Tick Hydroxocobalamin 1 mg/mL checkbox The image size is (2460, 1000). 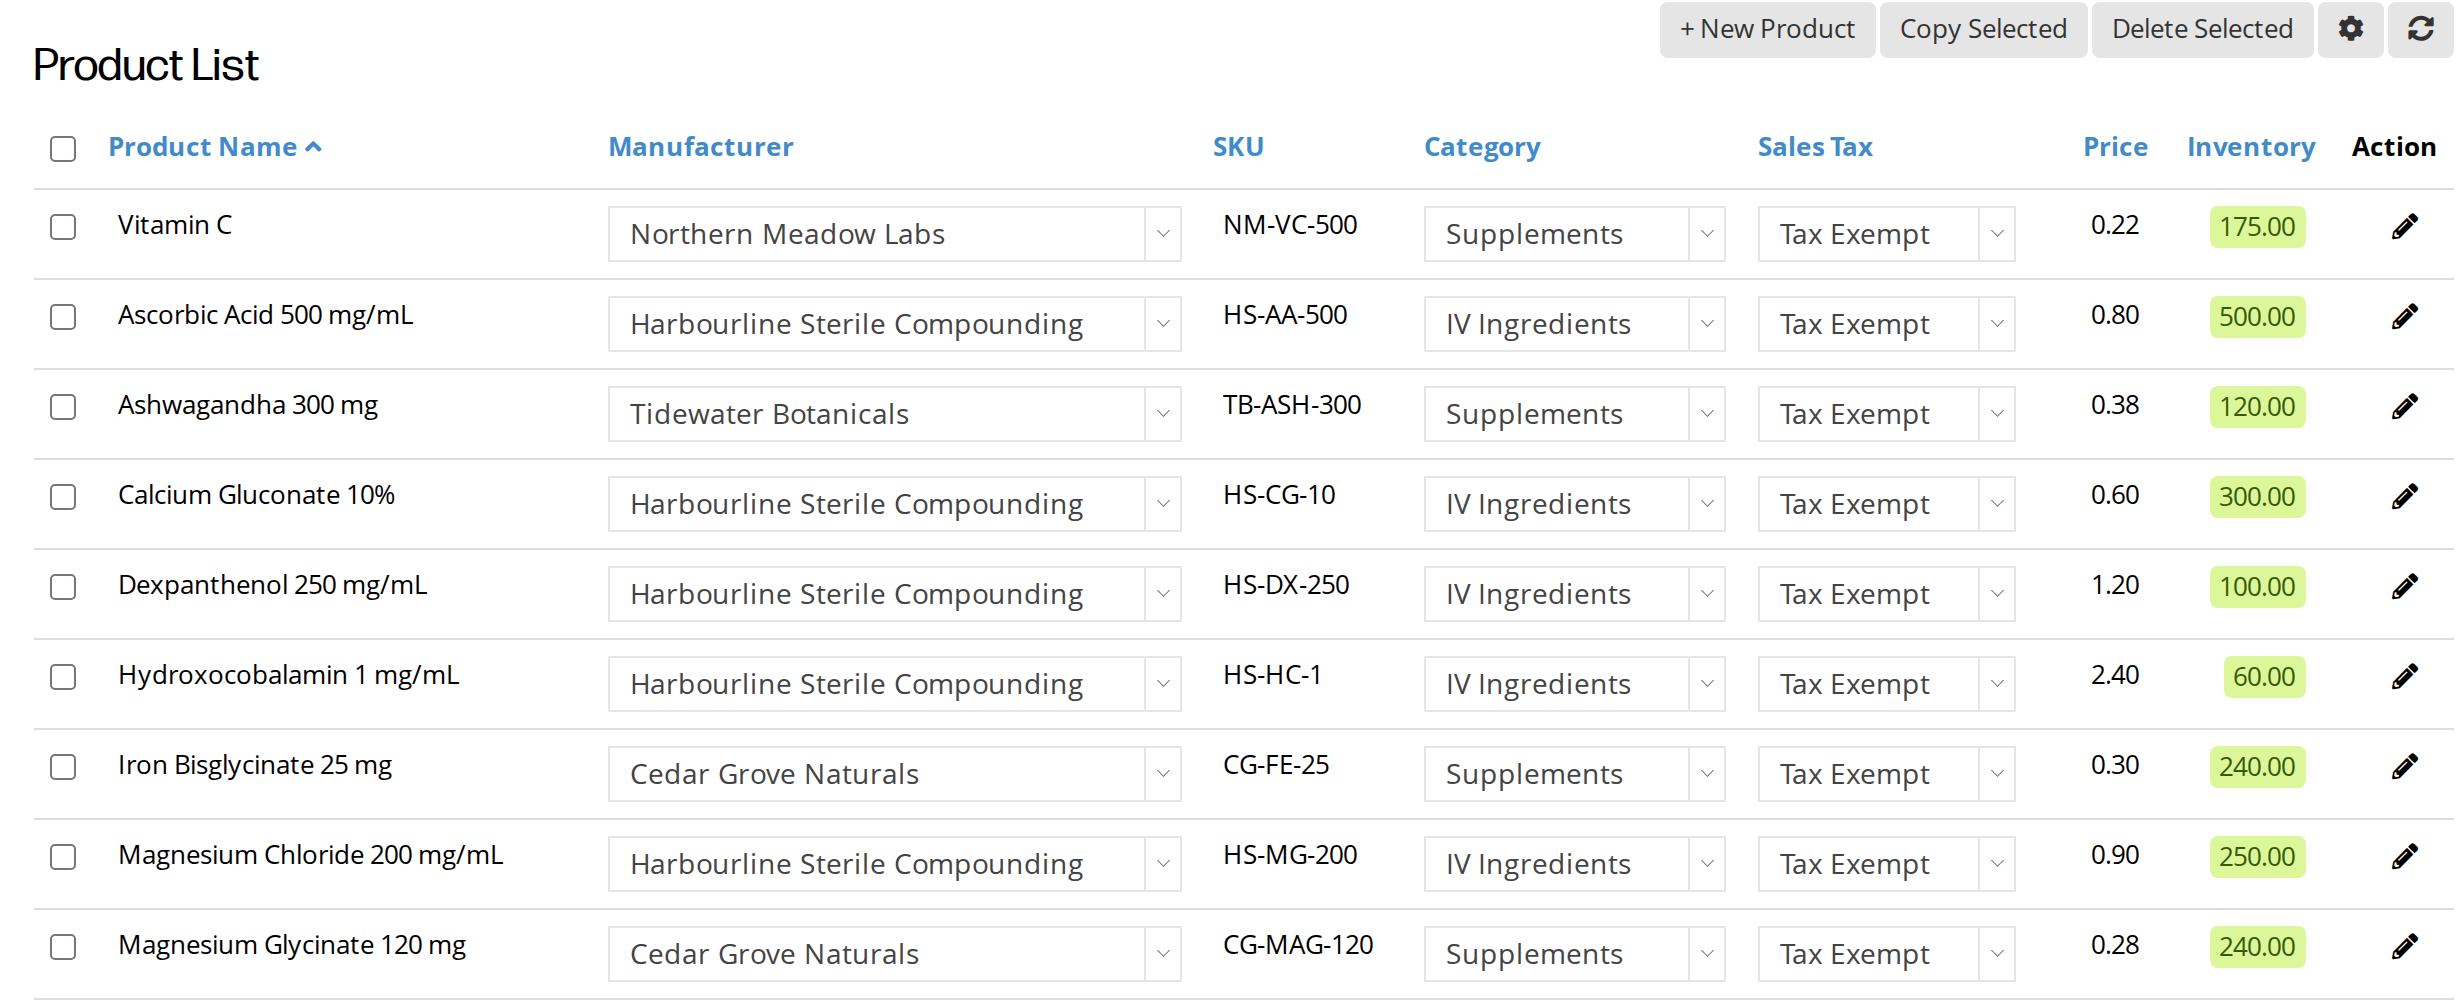pyautogui.click(x=63, y=677)
